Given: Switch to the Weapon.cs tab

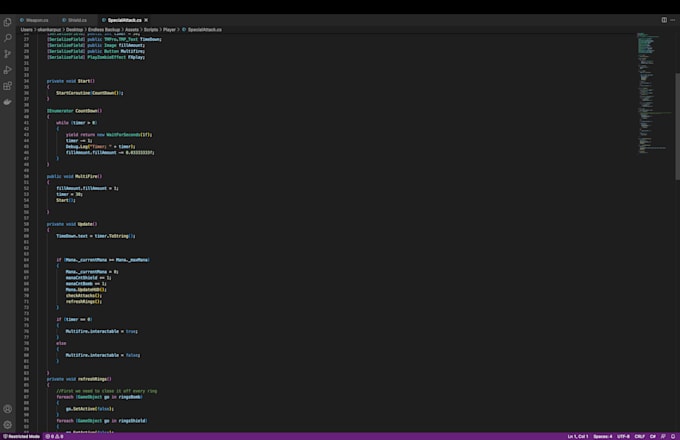Looking at the screenshot, I should (x=34, y=19).
